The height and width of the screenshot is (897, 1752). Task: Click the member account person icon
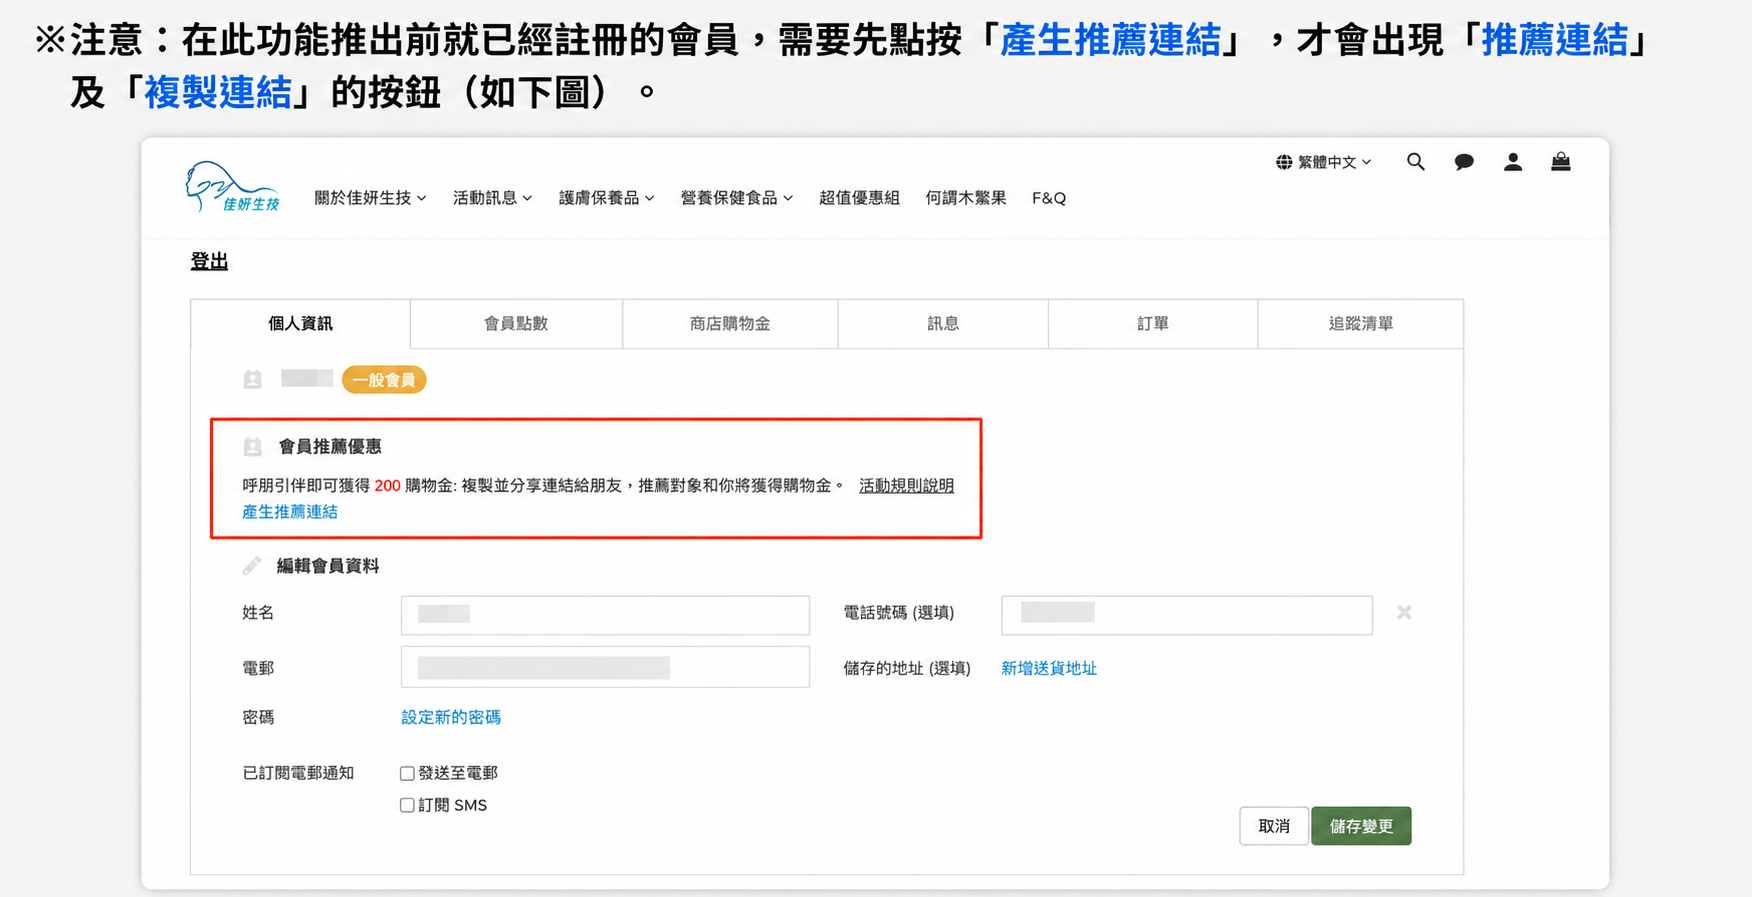pos(1513,162)
